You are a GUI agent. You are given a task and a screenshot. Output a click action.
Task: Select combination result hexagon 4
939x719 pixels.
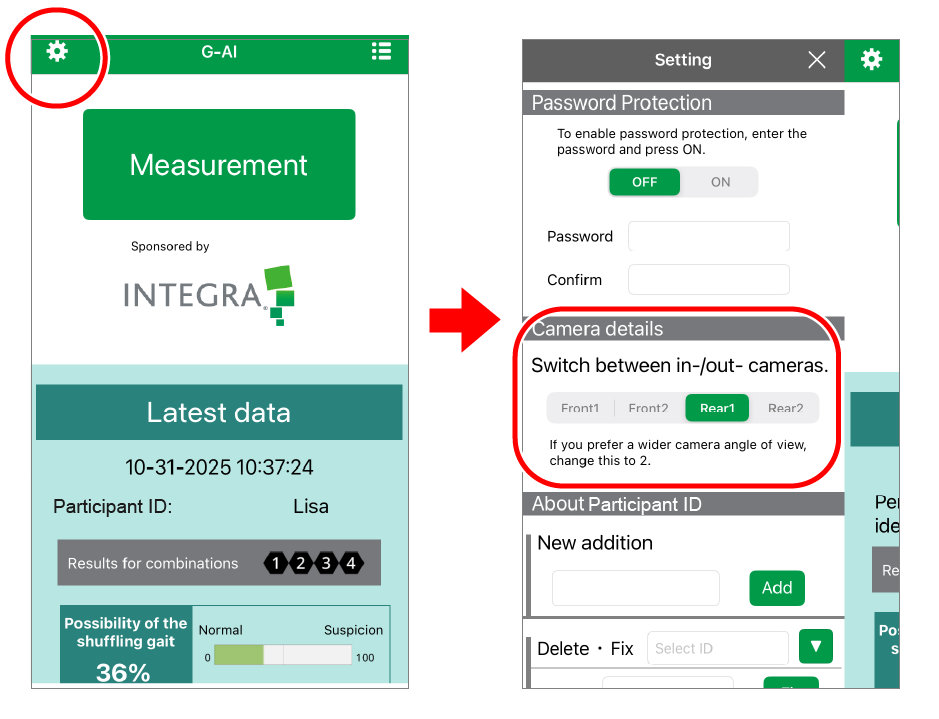[350, 563]
